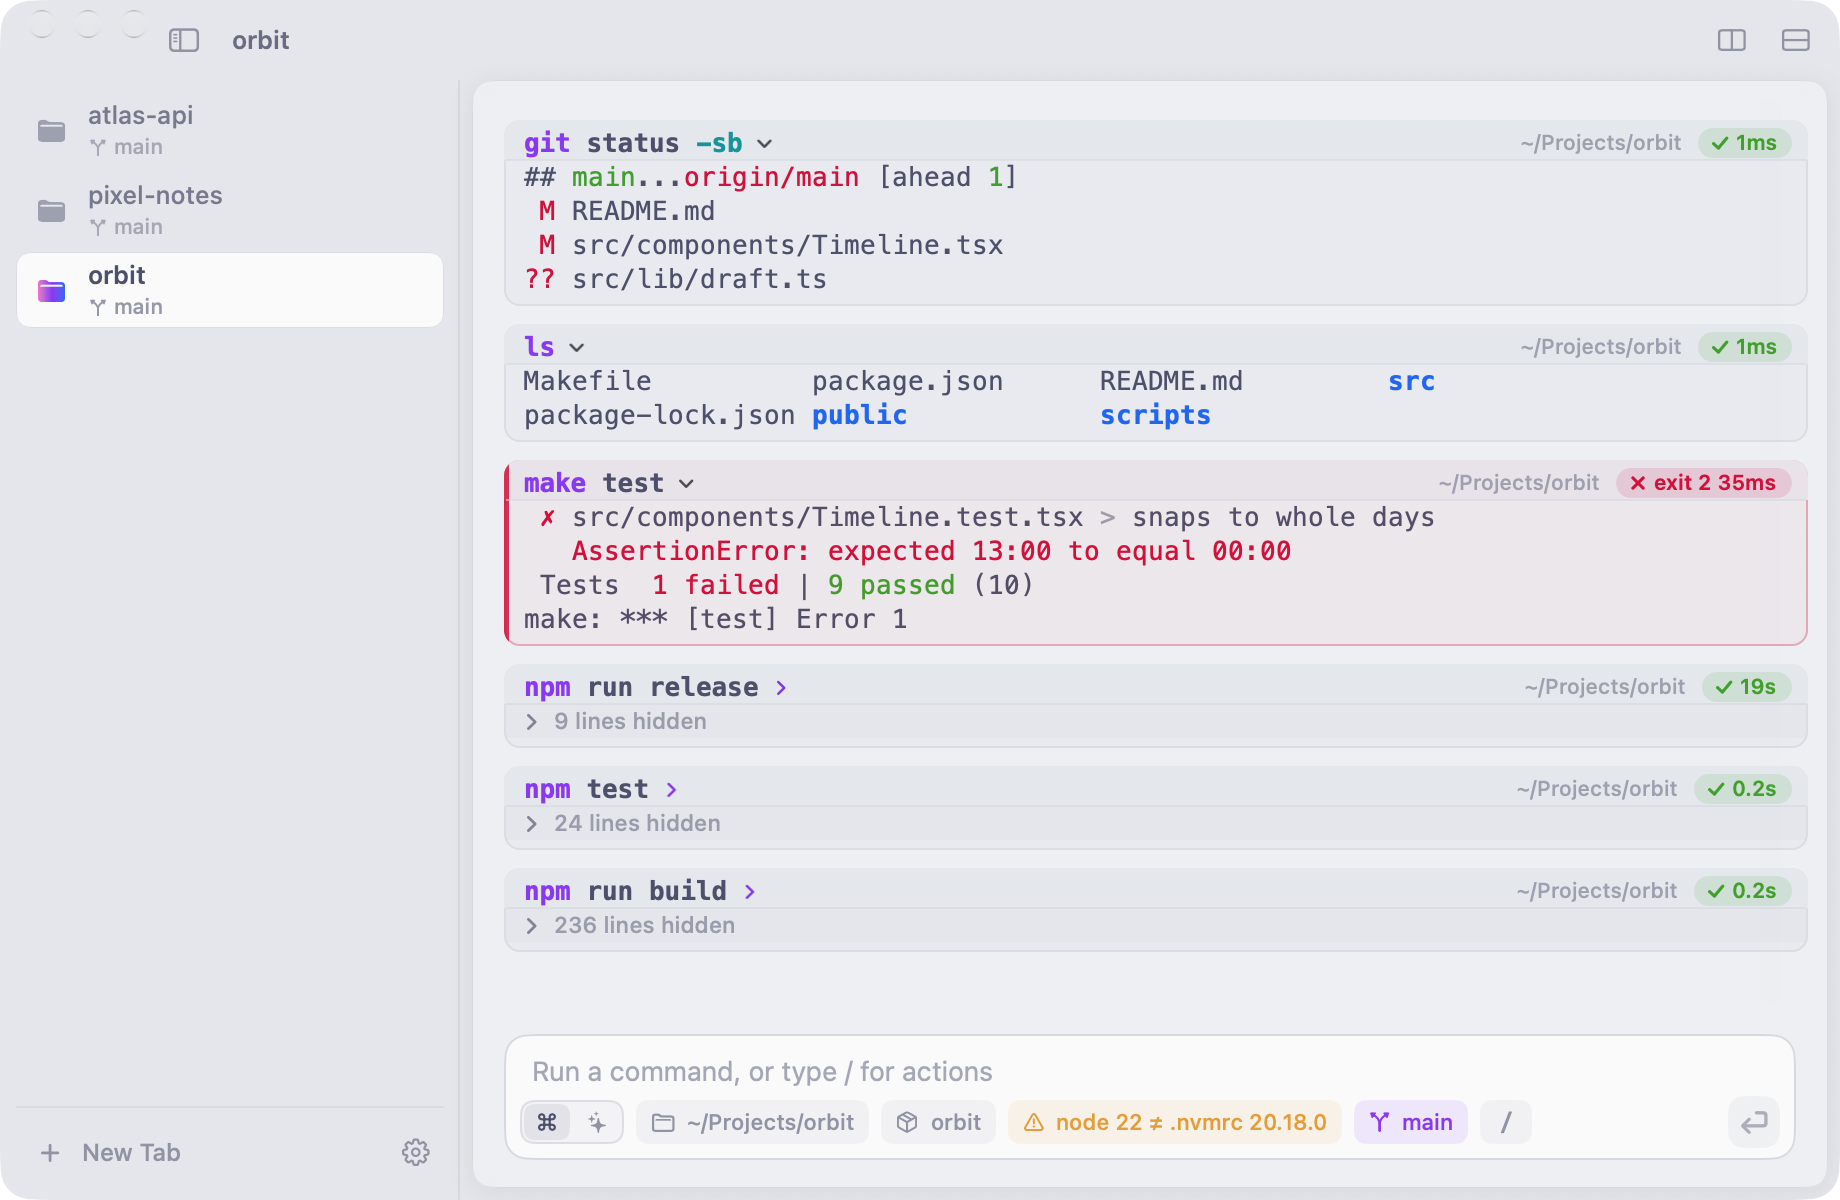Open settings gear in sidebar footer
The width and height of the screenshot is (1840, 1200).
416,1152
